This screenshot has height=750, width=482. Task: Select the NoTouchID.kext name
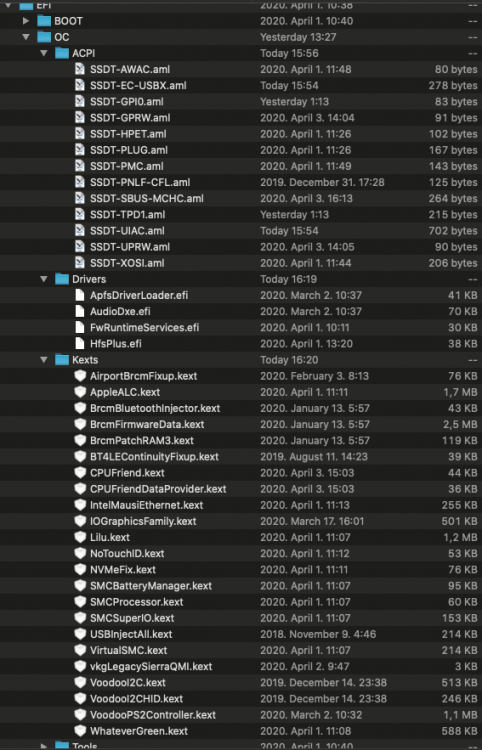tap(127, 553)
